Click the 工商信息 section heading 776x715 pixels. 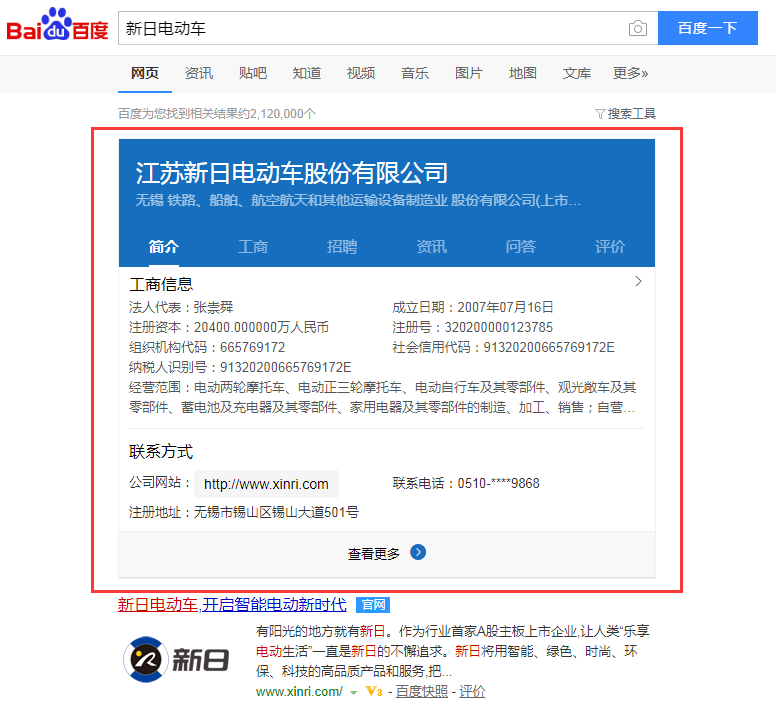coord(161,285)
